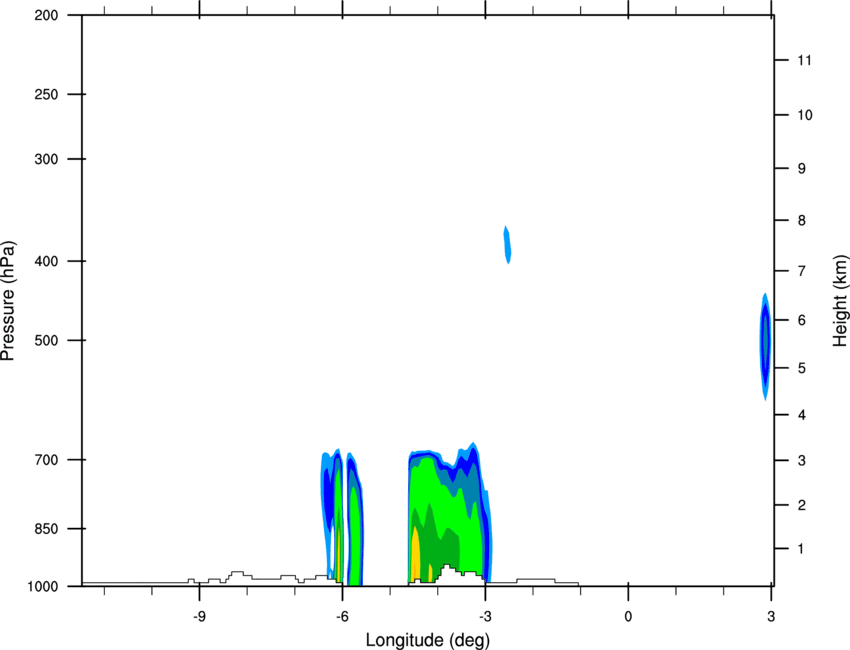This screenshot has height=650, width=850.
Task: Pick the 3 km height tick label
Action: [802, 461]
